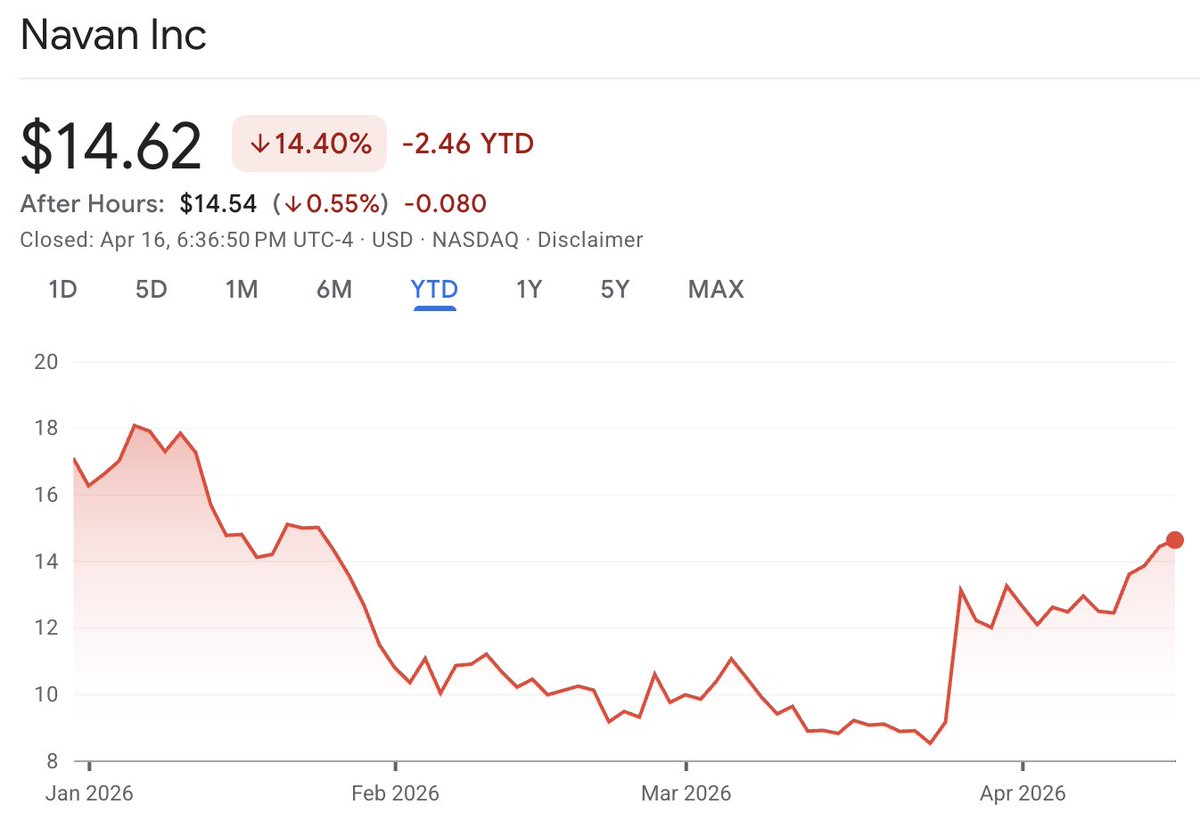Screen dimensions: 1200x829
Task: Select the 5D time range tab
Action: click(151, 290)
